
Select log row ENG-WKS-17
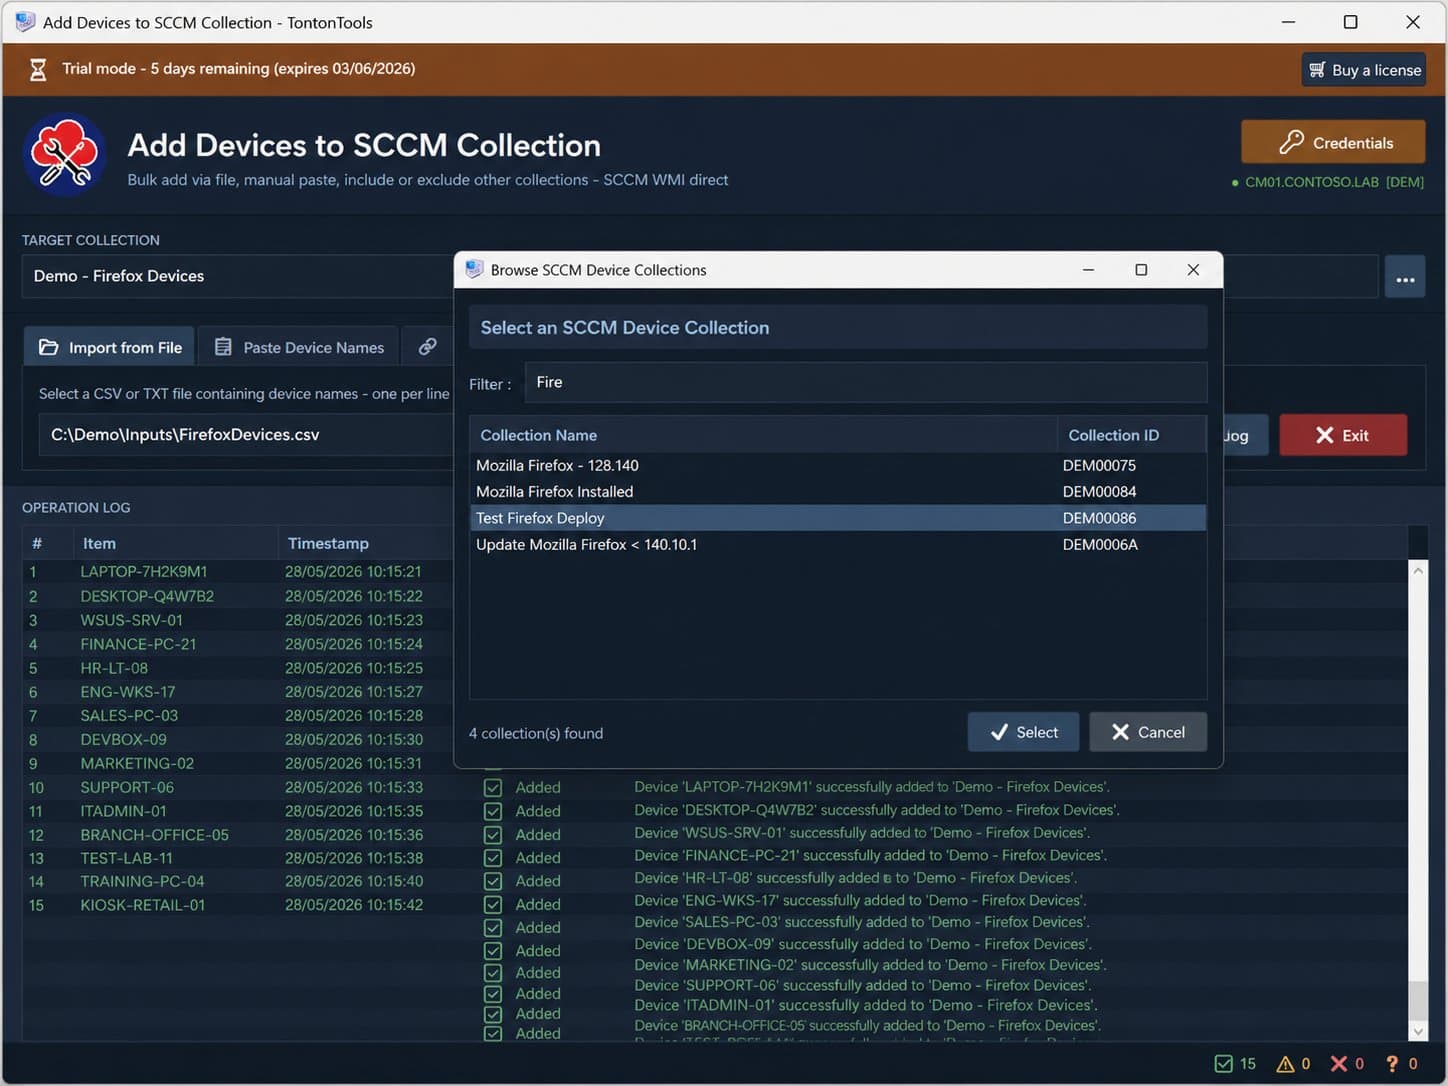(238, 692)
